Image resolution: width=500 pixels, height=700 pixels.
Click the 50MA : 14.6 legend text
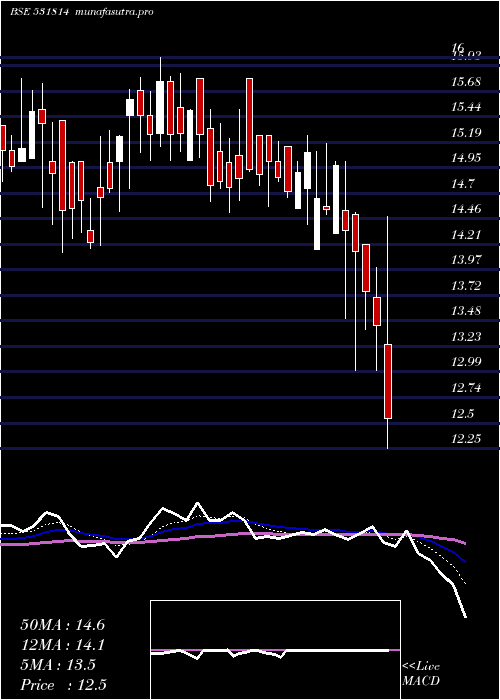pos(62,625)
